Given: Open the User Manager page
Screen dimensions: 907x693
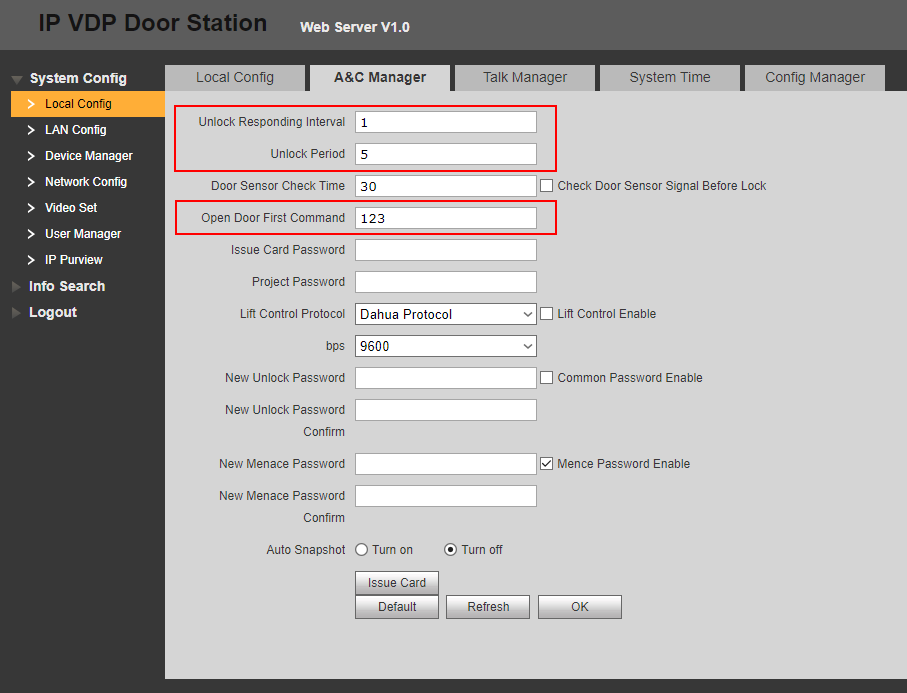Looking at the screenshot, I should pyautogui.click(x=82, y=234).
